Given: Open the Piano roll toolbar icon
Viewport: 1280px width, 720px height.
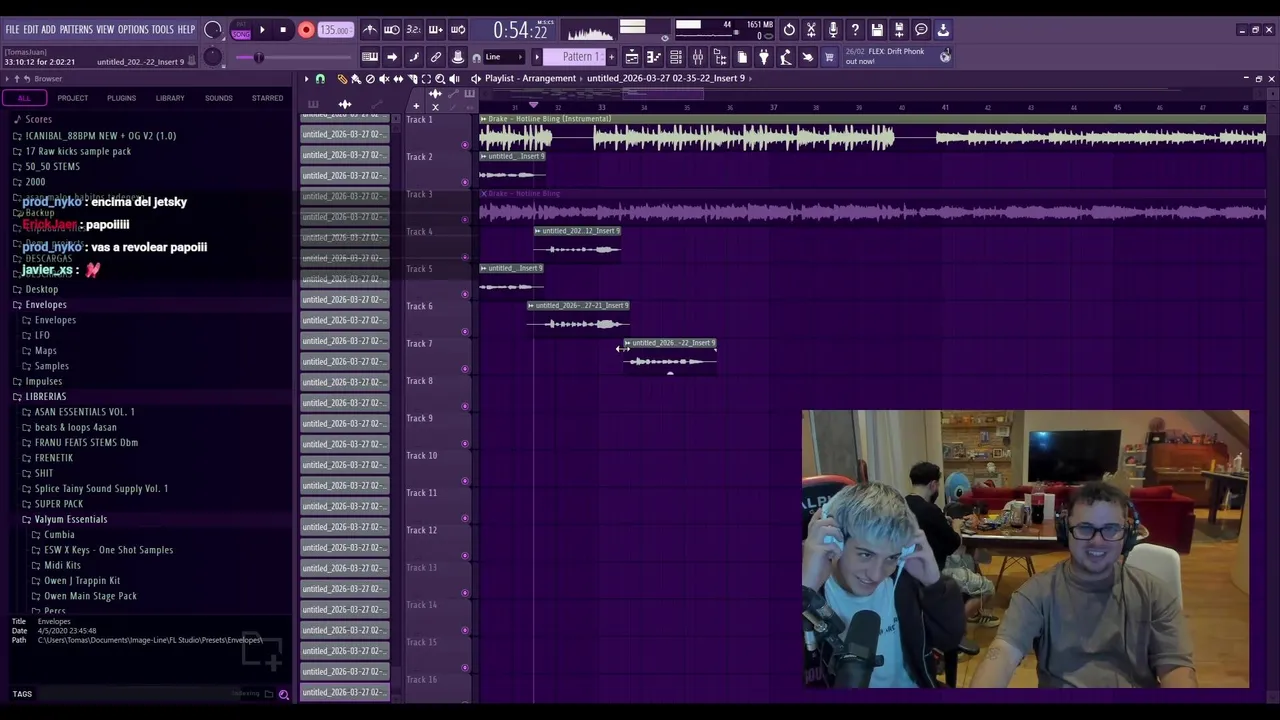Looking at the screenshot, I should coord(654,57).
